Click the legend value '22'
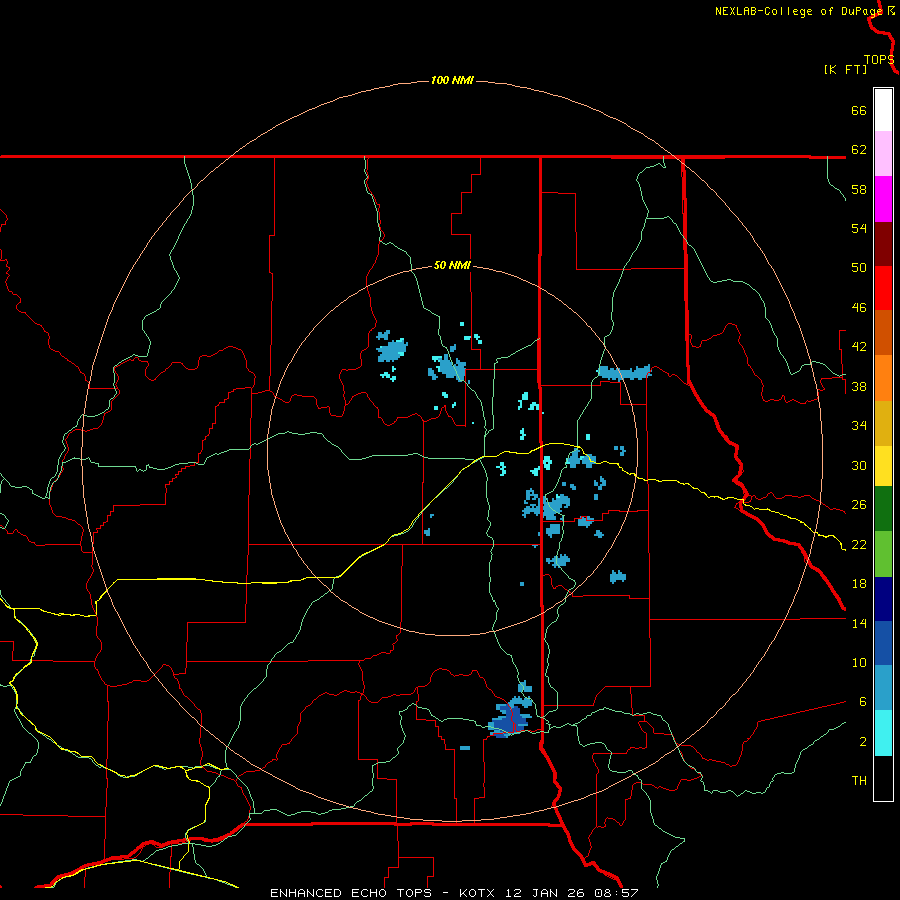Screen dimensions: 900x900 (x=859, y=544)
